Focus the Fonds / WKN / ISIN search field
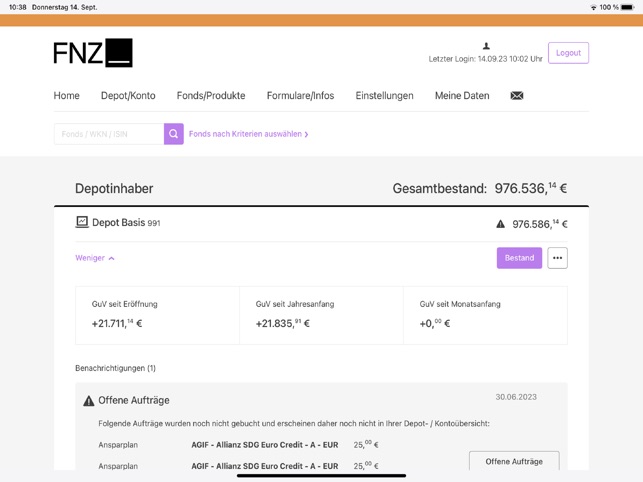 click(x=108, y=134)
